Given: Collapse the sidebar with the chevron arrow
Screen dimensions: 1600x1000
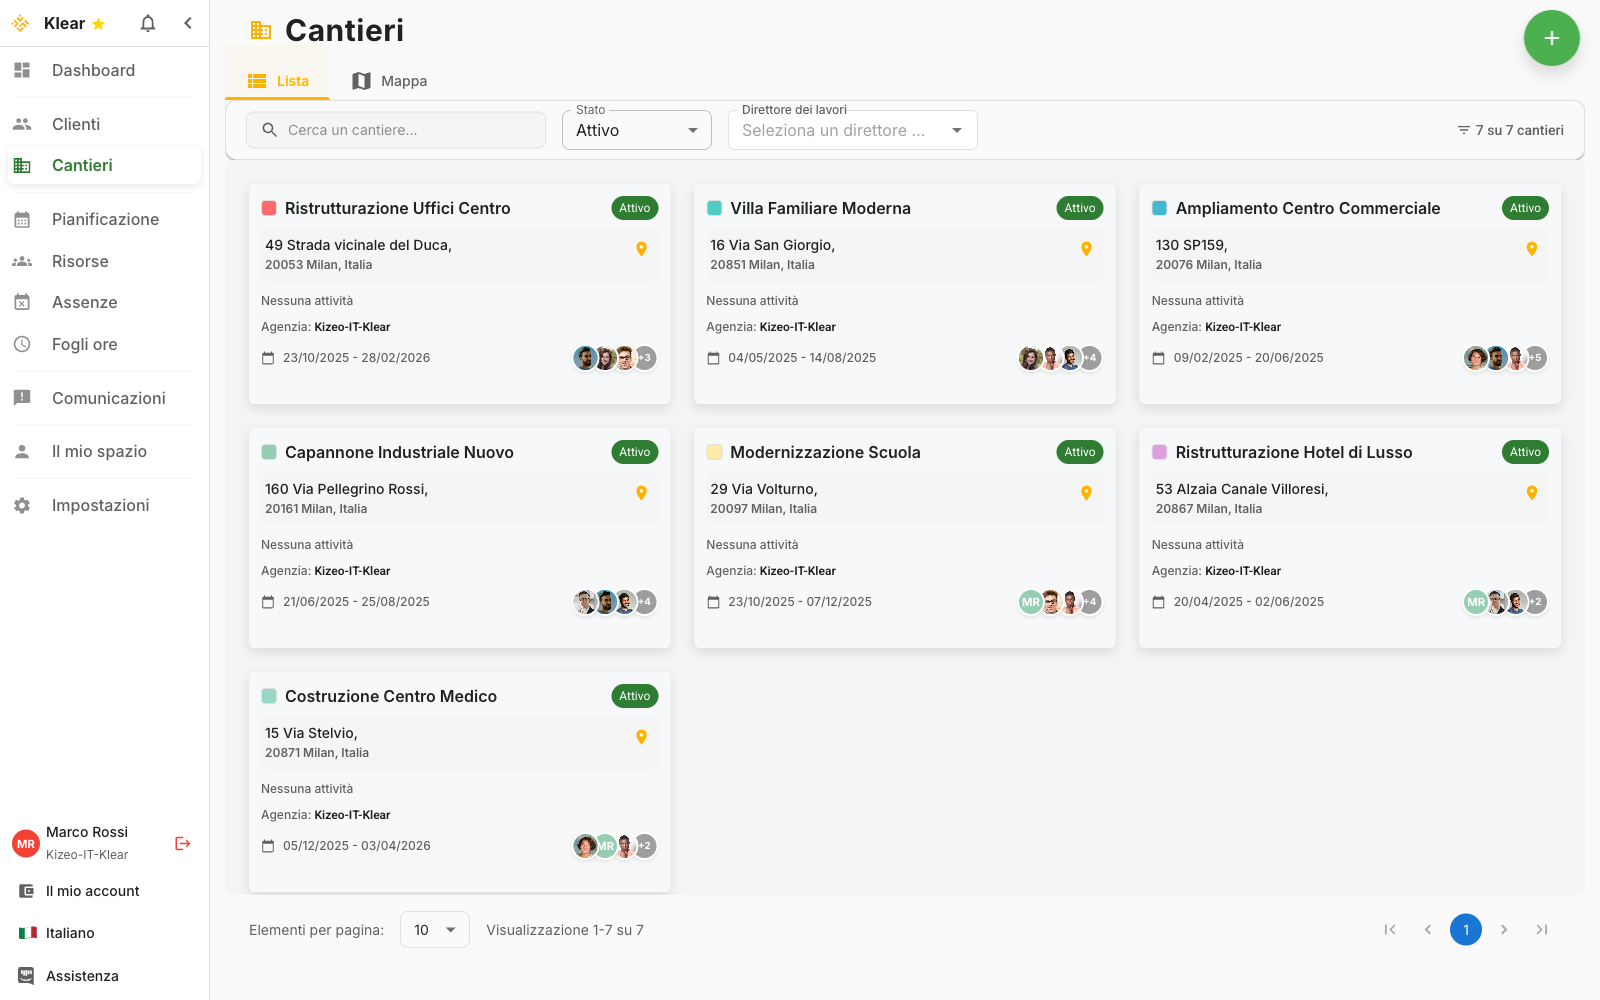Looking at the screenshot, I should coord(188,22).
